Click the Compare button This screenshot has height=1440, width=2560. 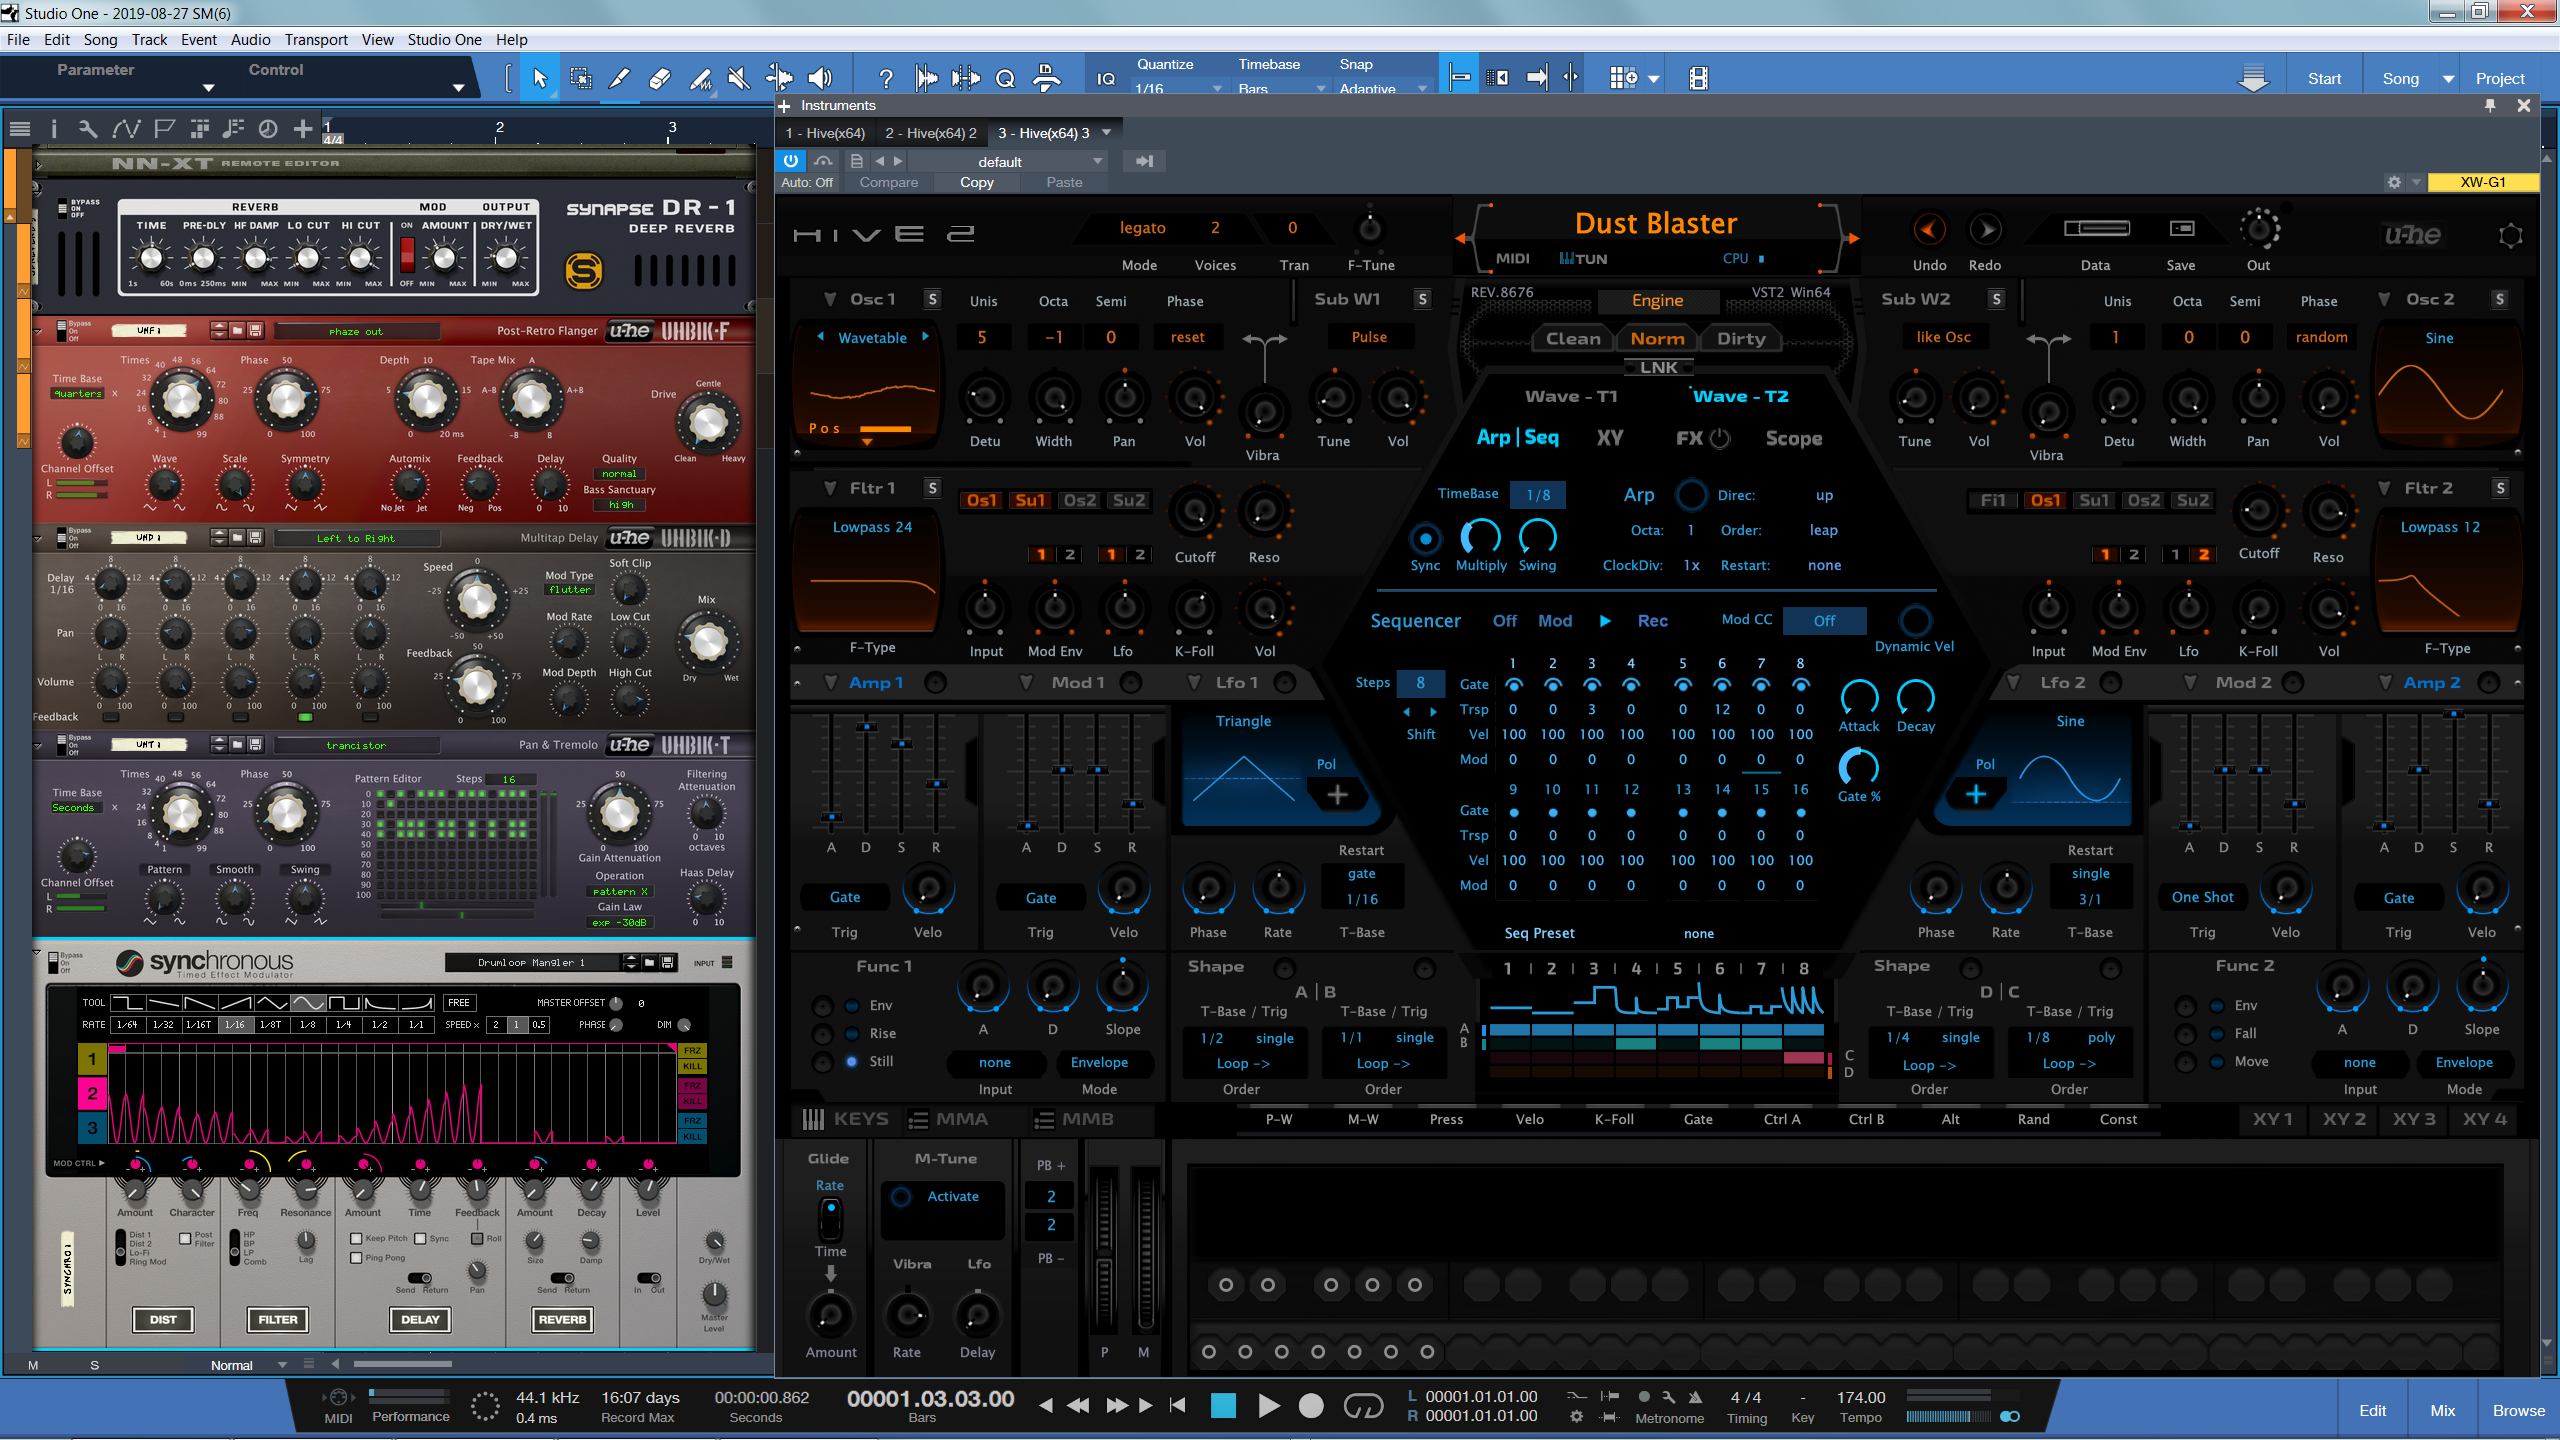[x=888, y=182]
